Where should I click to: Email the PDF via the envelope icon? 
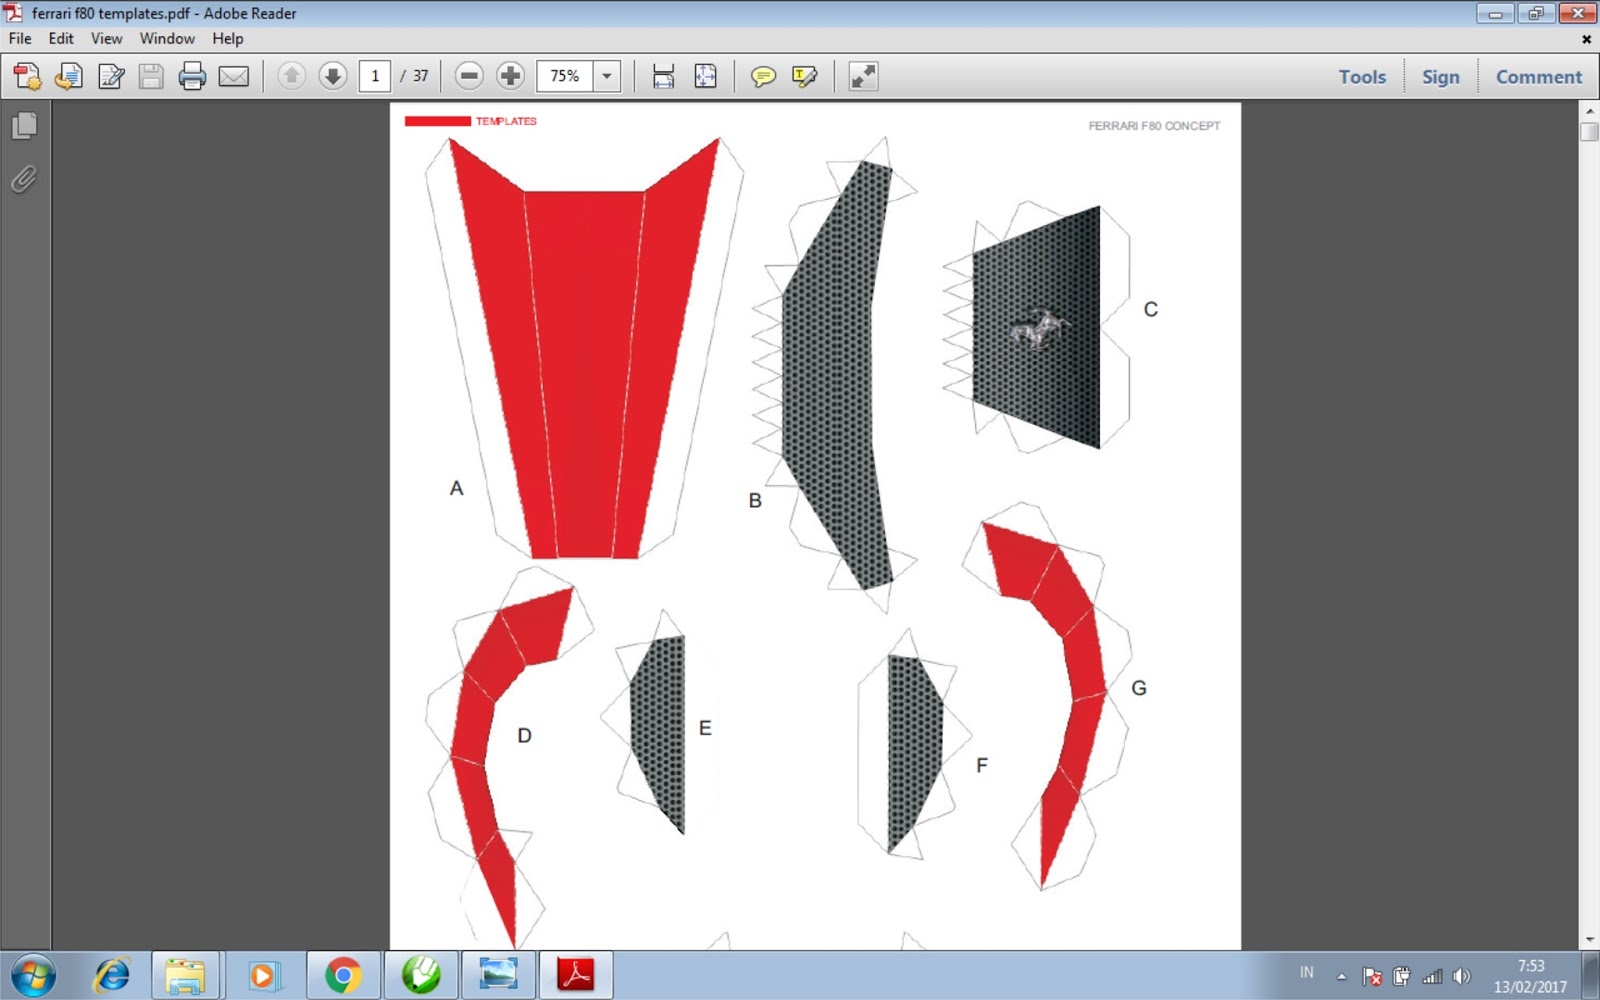(234, 75)
